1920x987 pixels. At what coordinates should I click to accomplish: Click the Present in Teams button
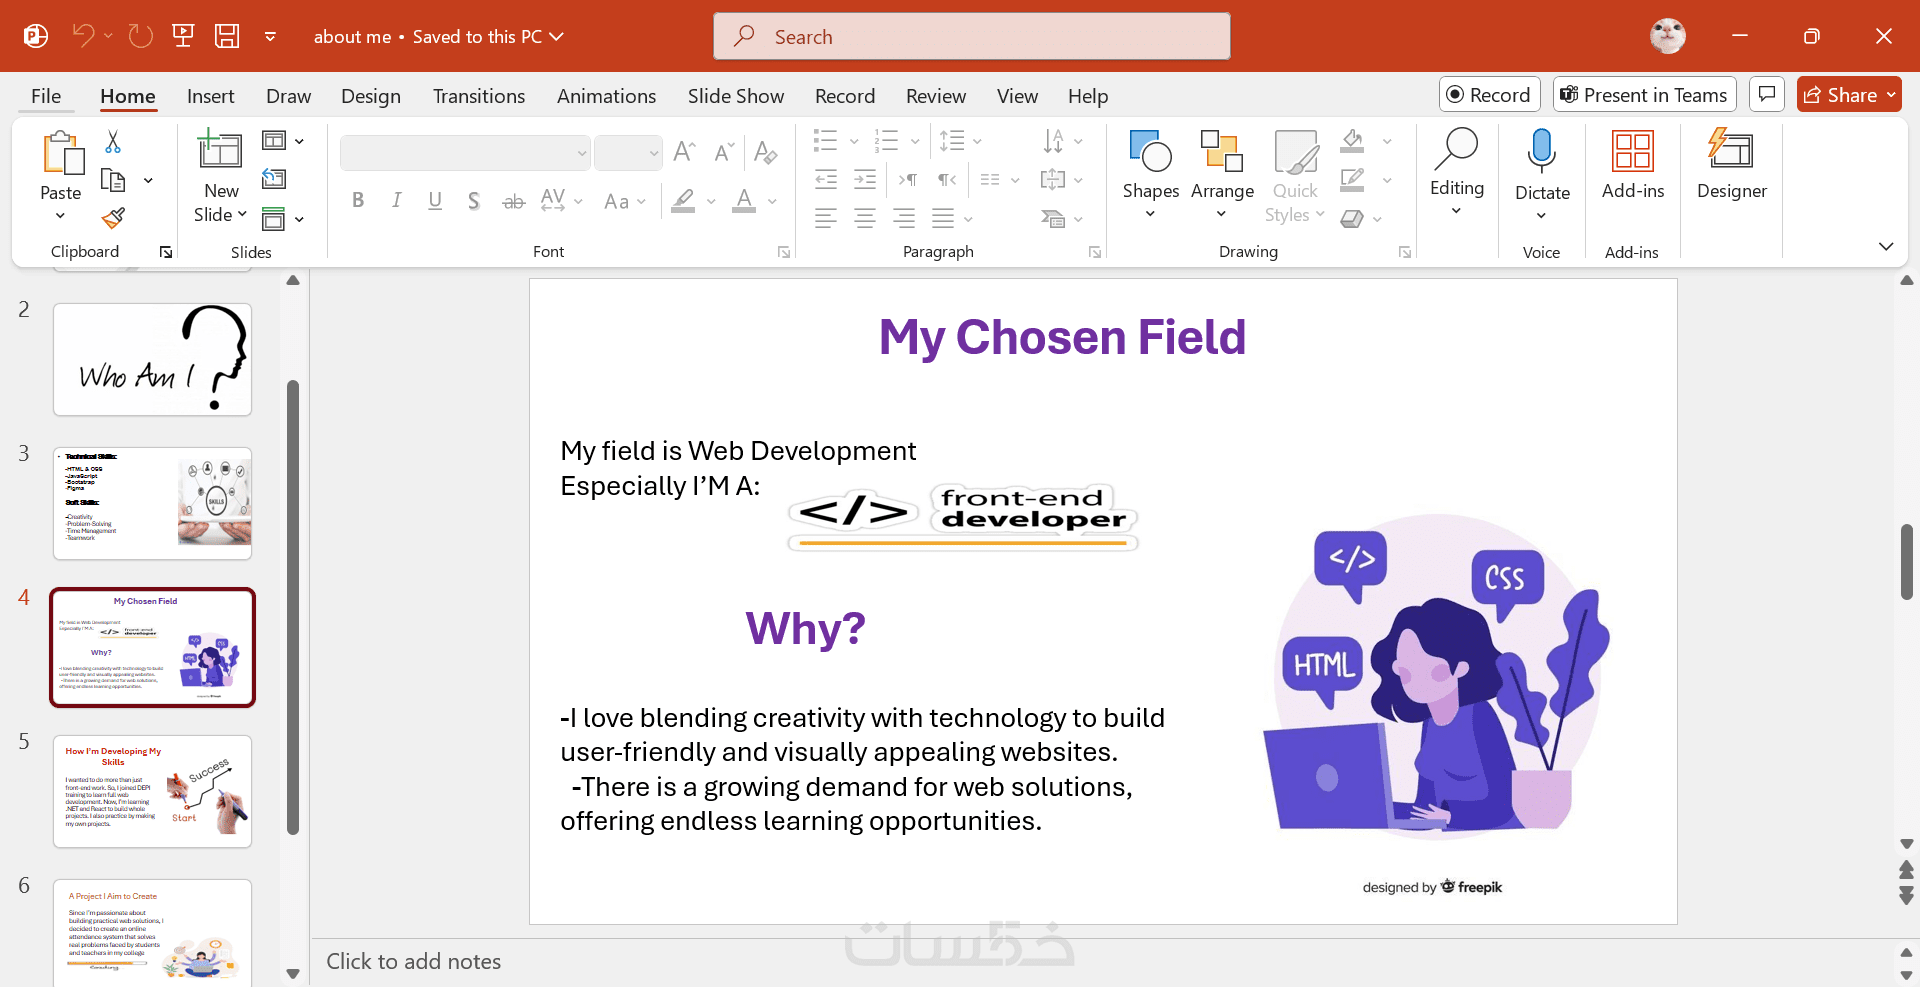click(x=1644, y=95)
